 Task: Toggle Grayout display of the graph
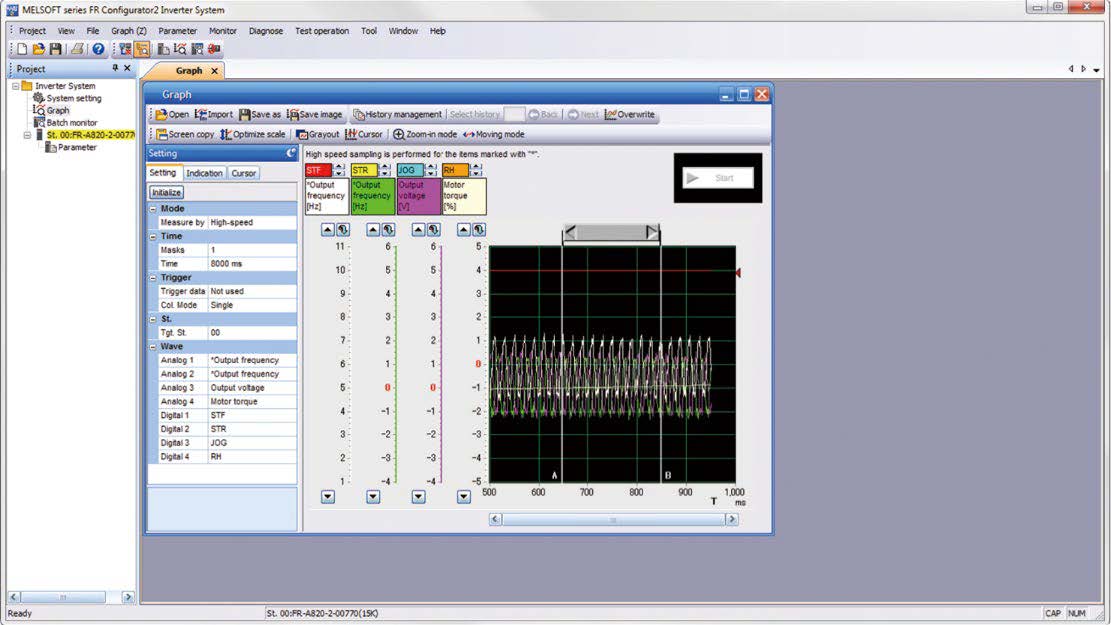coord(317,134)
